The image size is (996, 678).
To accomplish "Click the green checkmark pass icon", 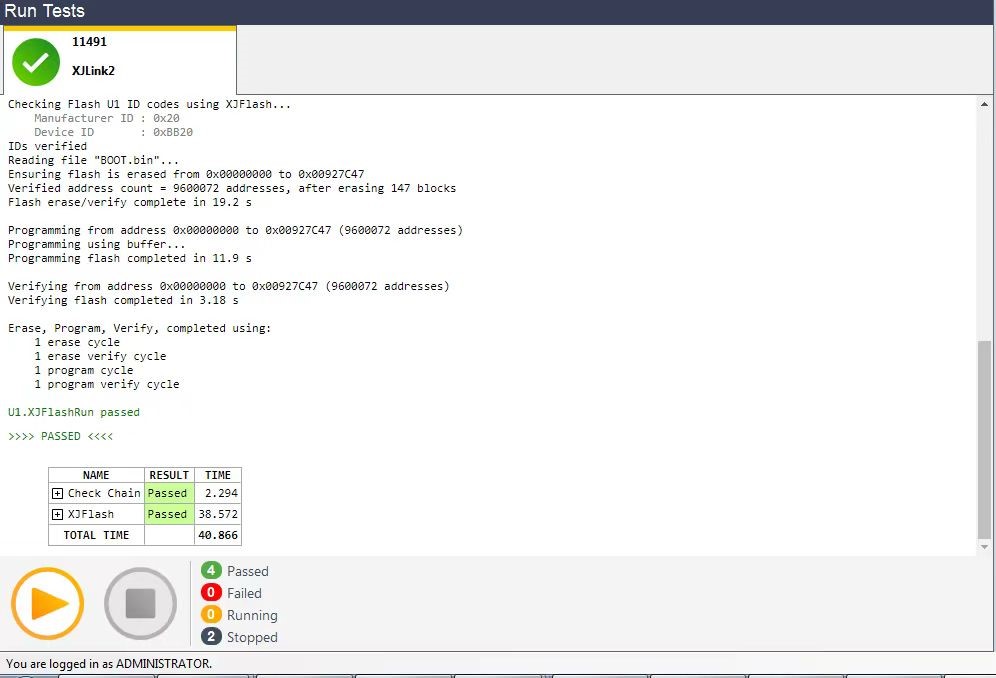I will (x=36, y=62).
